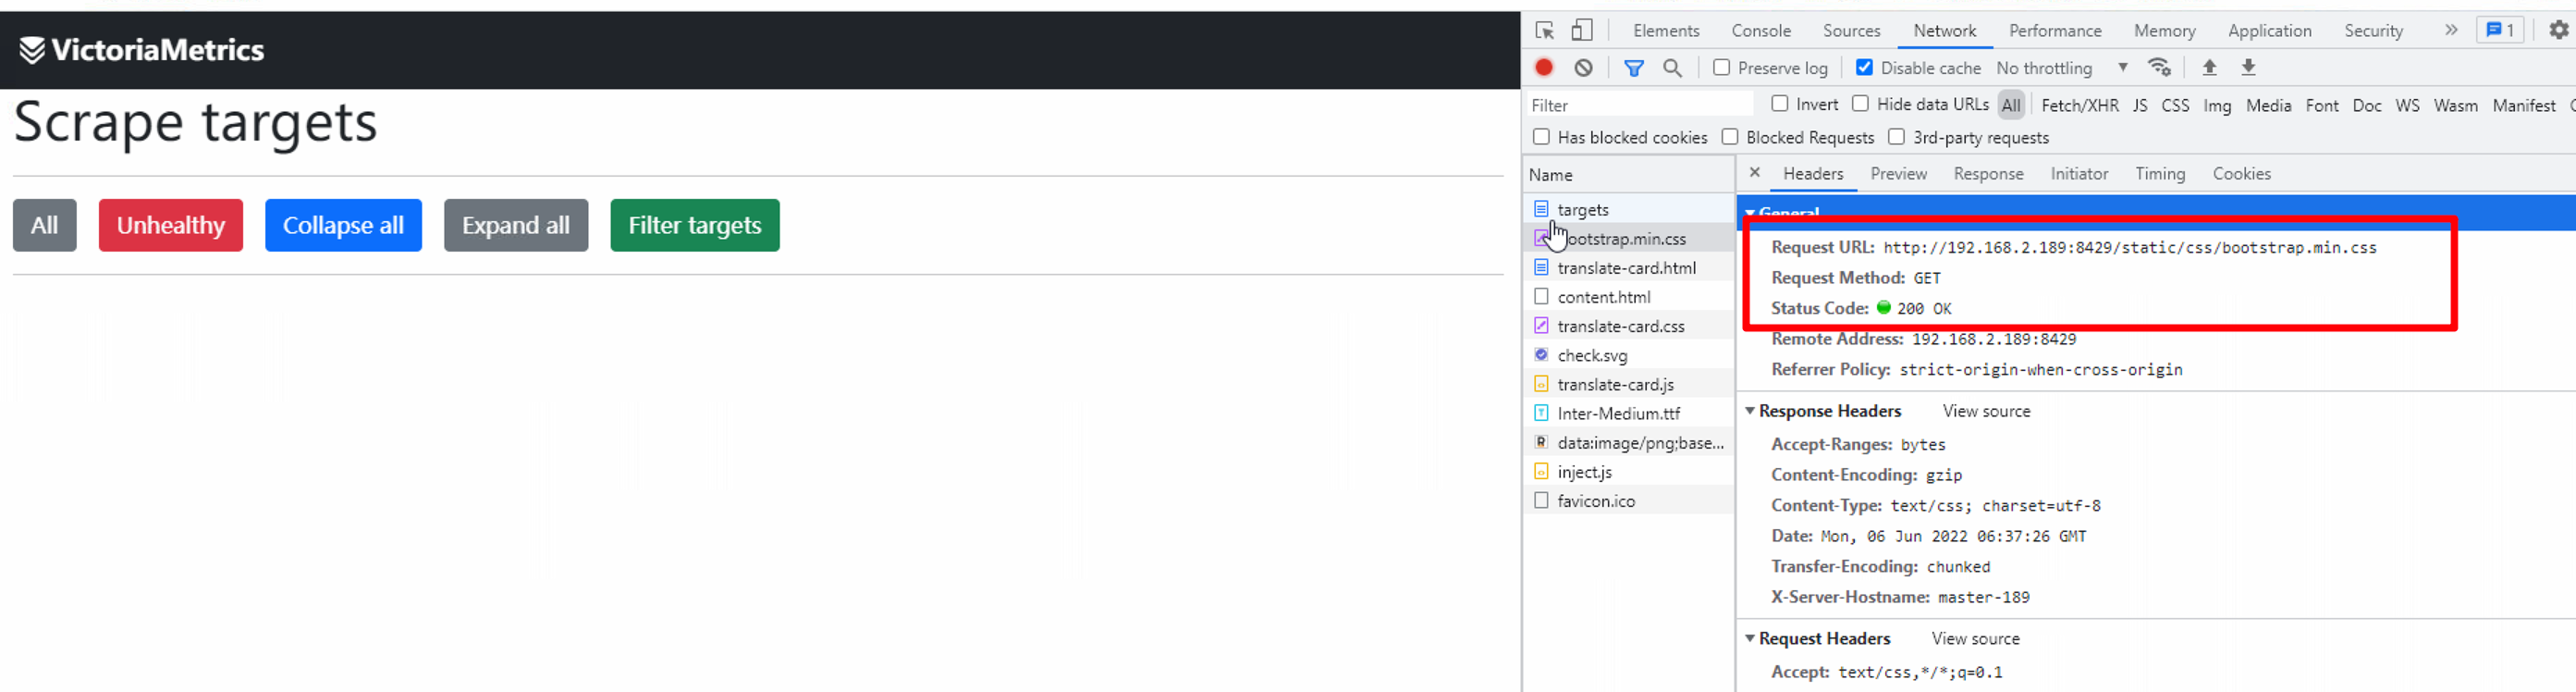Stop recording network log red button
Image resolution: width=2576 pixels, height=692 pixels.
point(1544,67)
